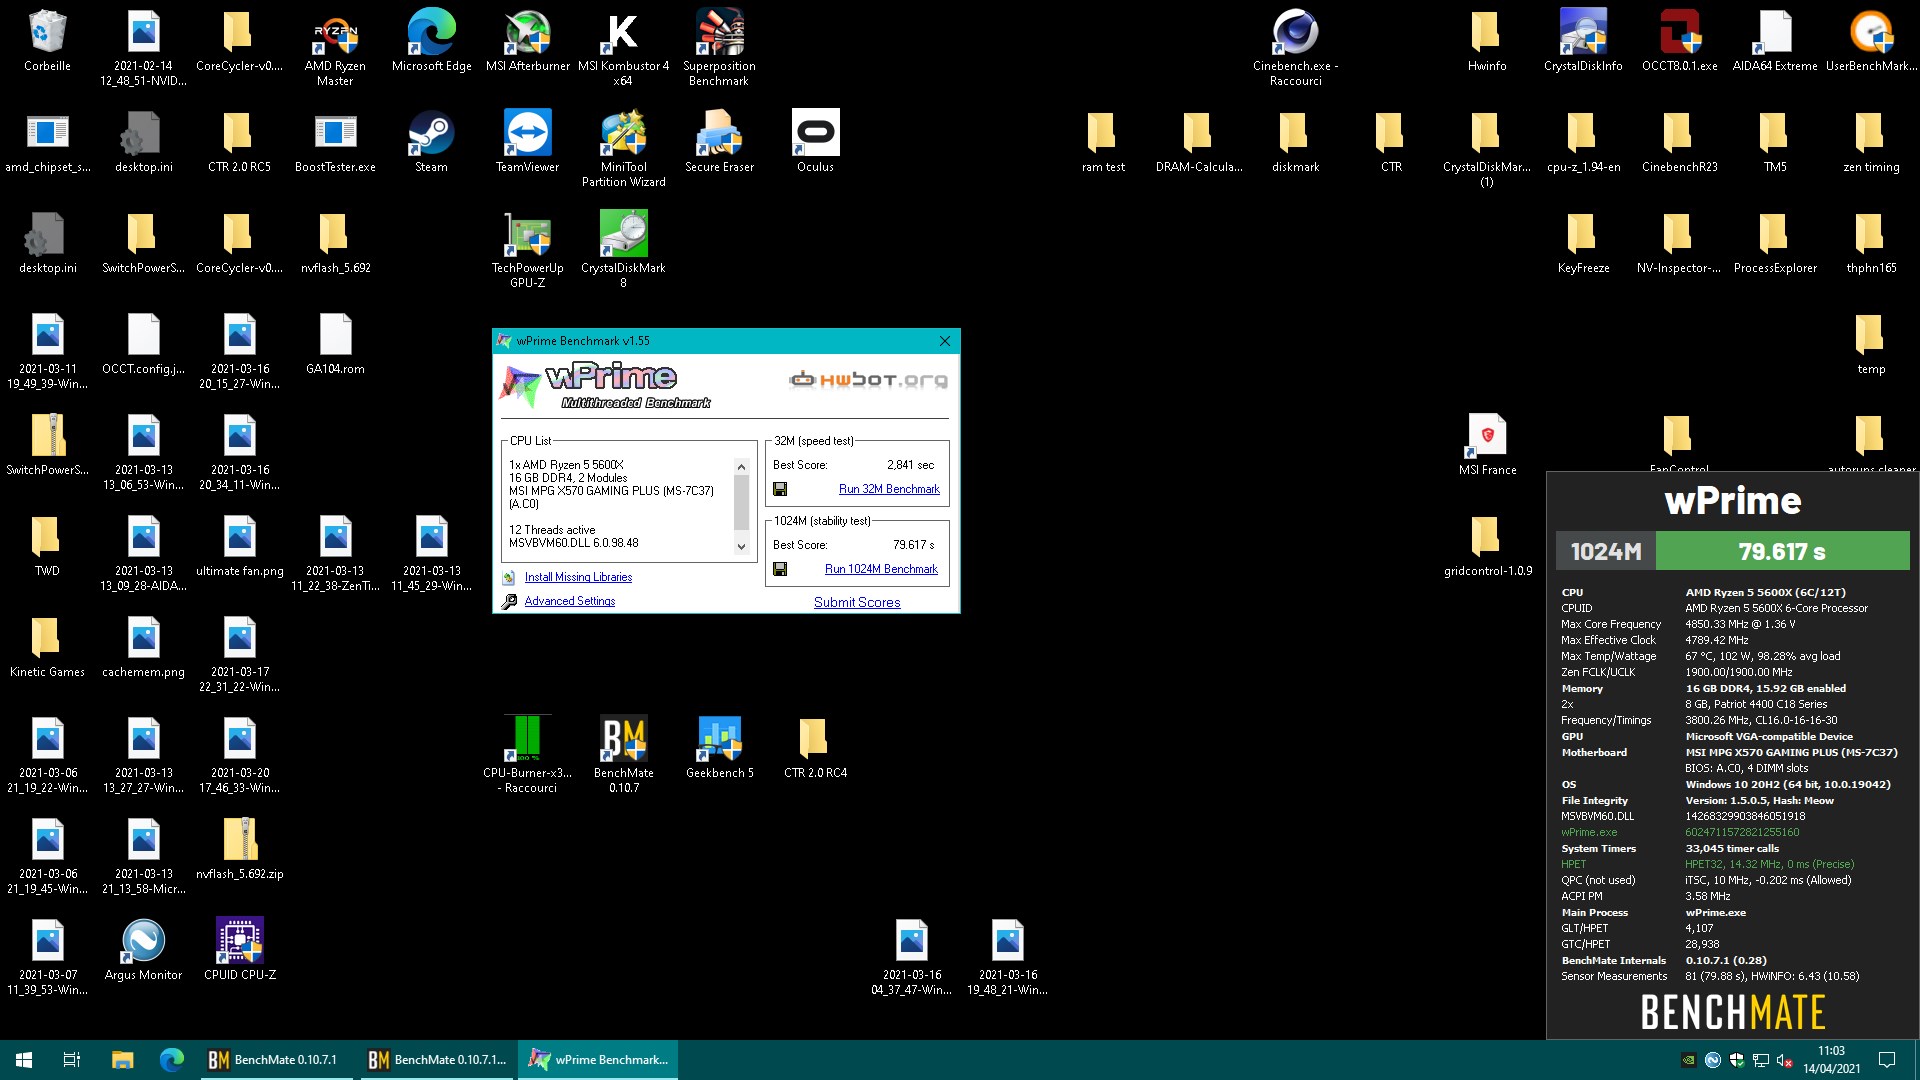Open Task View on the taskbar
1920x1080 pixels.
(72, 1060)
